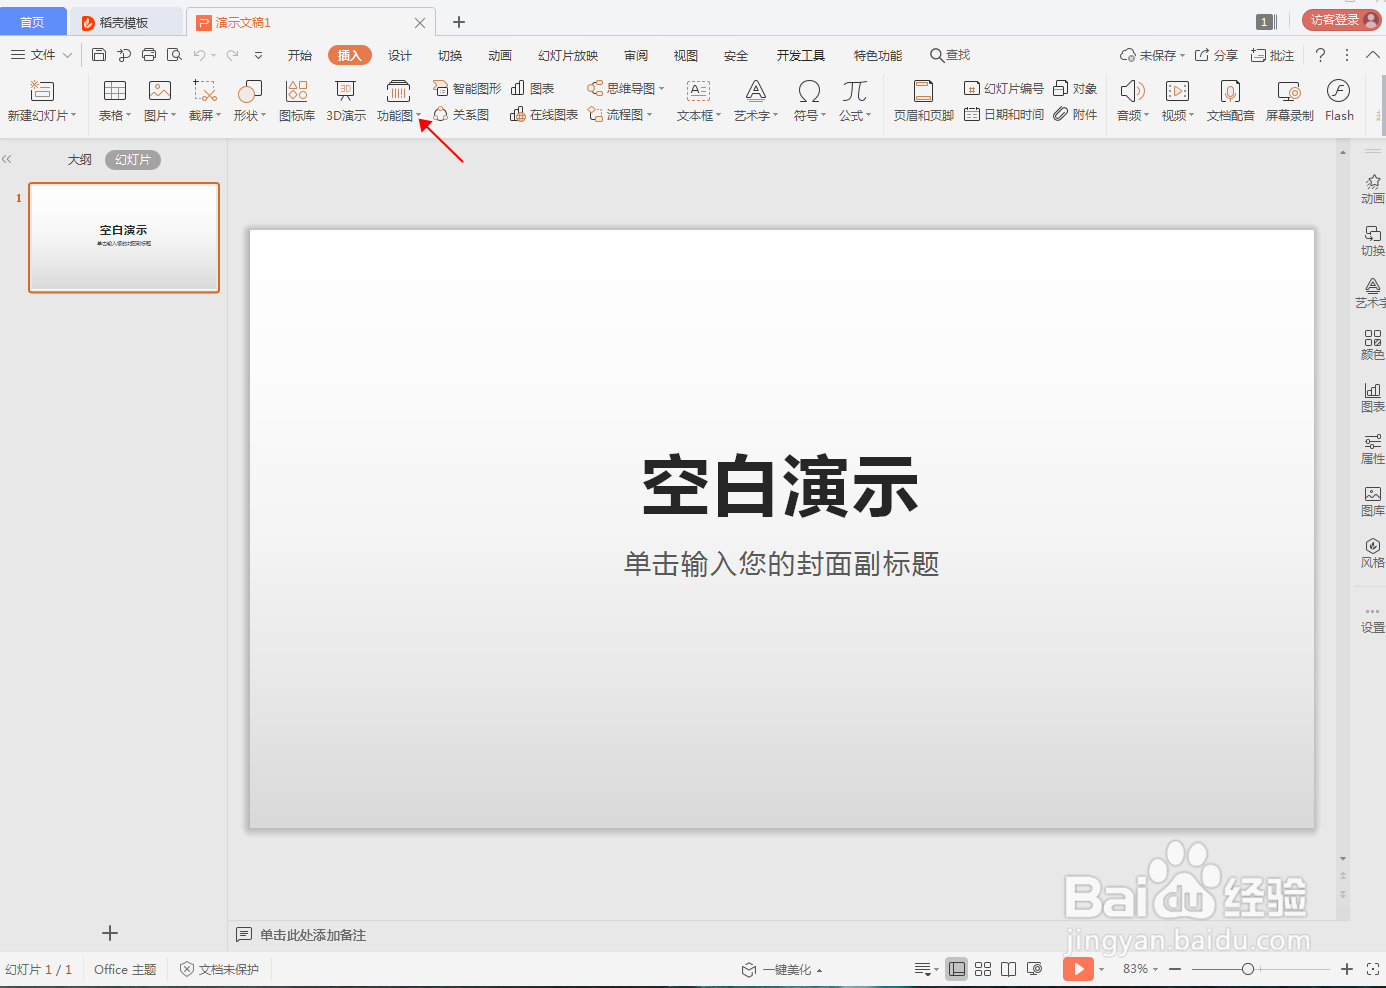Switch to slide sorter view mode
The width and height of the screenshot is (1386, 988).
(982, 968)
